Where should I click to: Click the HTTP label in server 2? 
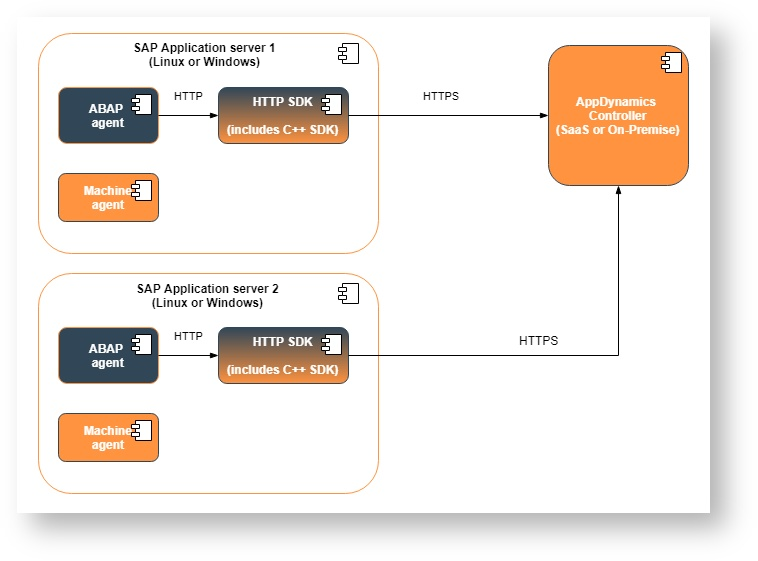coord(188,336)
